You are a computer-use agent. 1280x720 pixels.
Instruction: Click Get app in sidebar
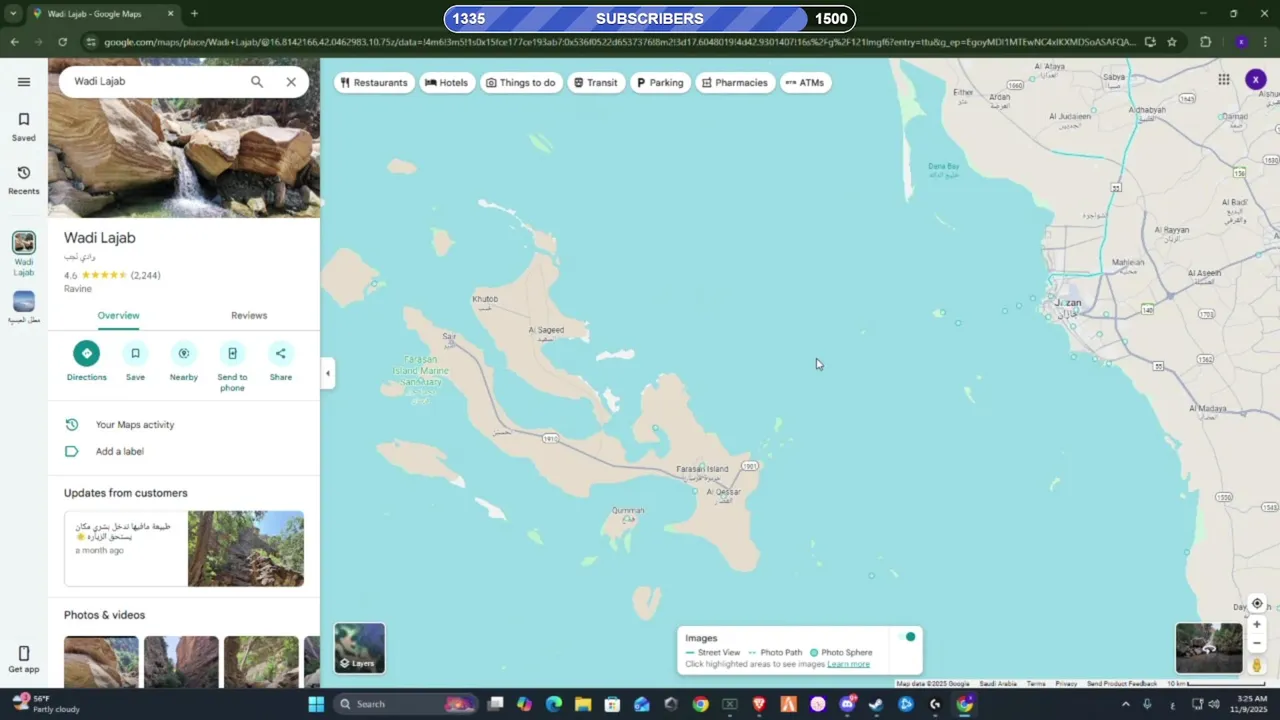pyautogui.click(x=24, y=660)
